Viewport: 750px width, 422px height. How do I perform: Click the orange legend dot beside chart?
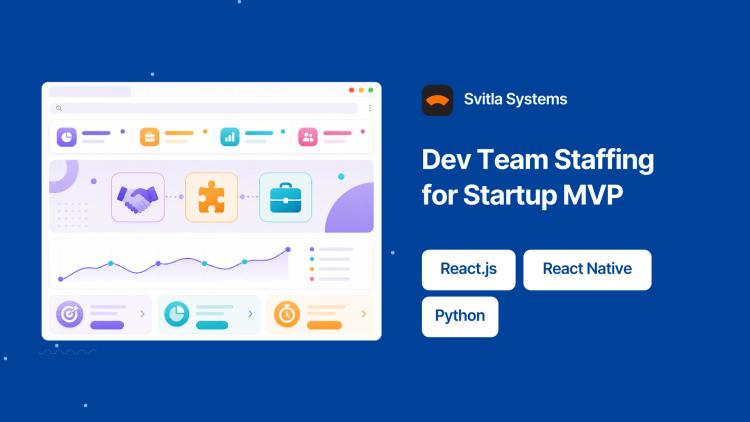[312, 269]
